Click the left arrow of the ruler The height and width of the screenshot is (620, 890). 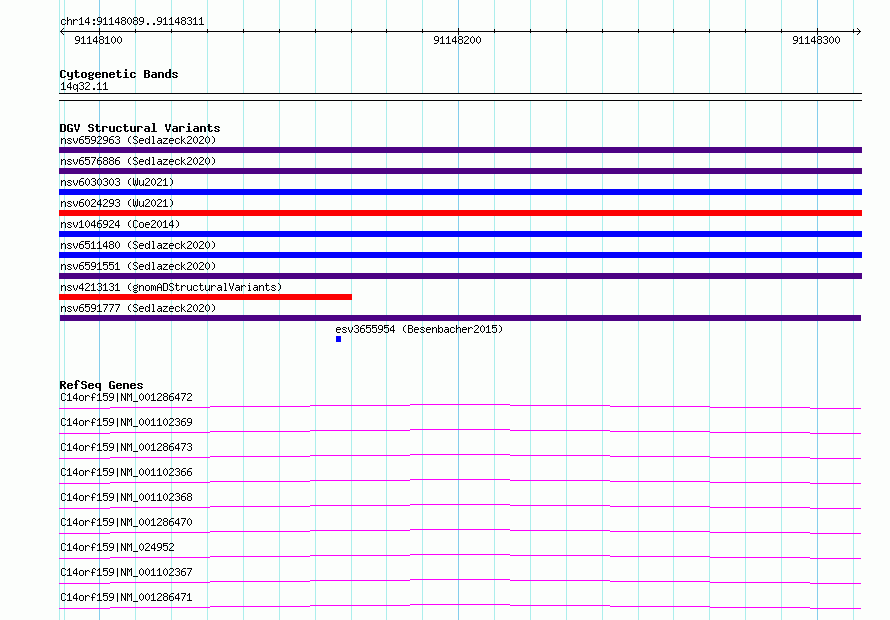click(x=62, y=31)
